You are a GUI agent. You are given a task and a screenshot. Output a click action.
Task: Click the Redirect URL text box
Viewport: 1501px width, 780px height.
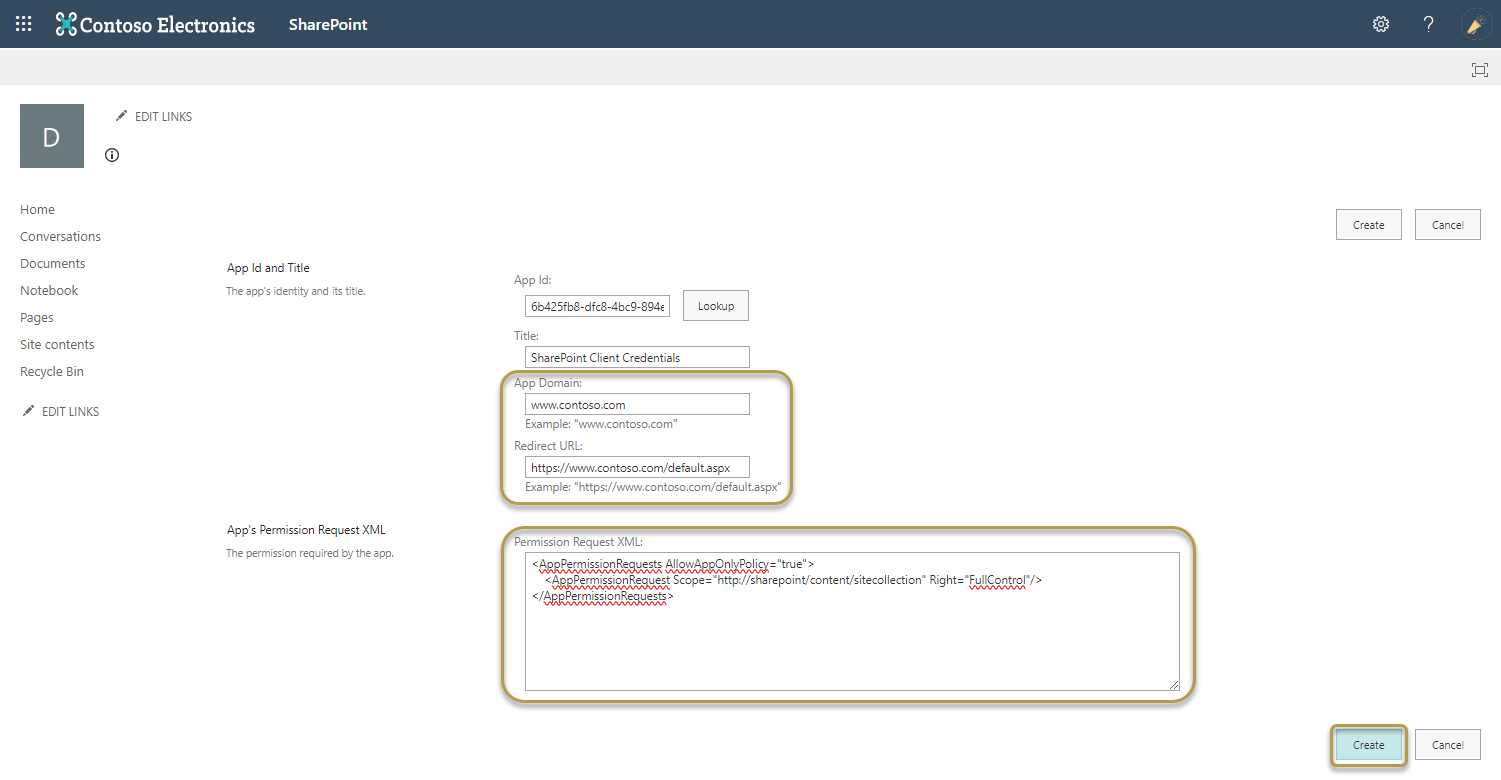tap(637, 468)
